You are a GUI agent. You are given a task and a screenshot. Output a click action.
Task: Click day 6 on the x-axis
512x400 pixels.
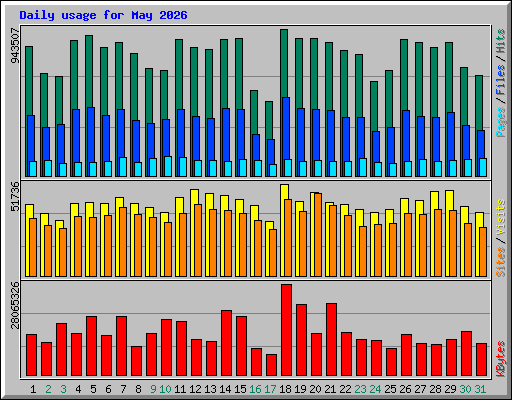pyautogui.click(x=108, y=389)
